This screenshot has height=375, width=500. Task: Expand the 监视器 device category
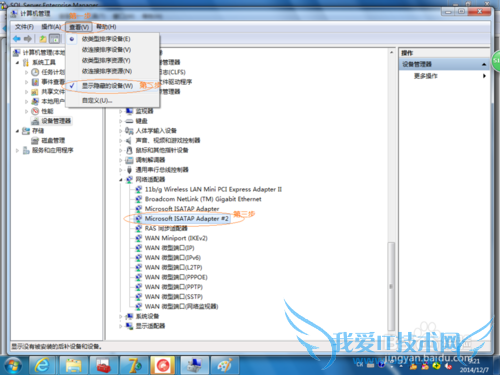click(121, 111)
